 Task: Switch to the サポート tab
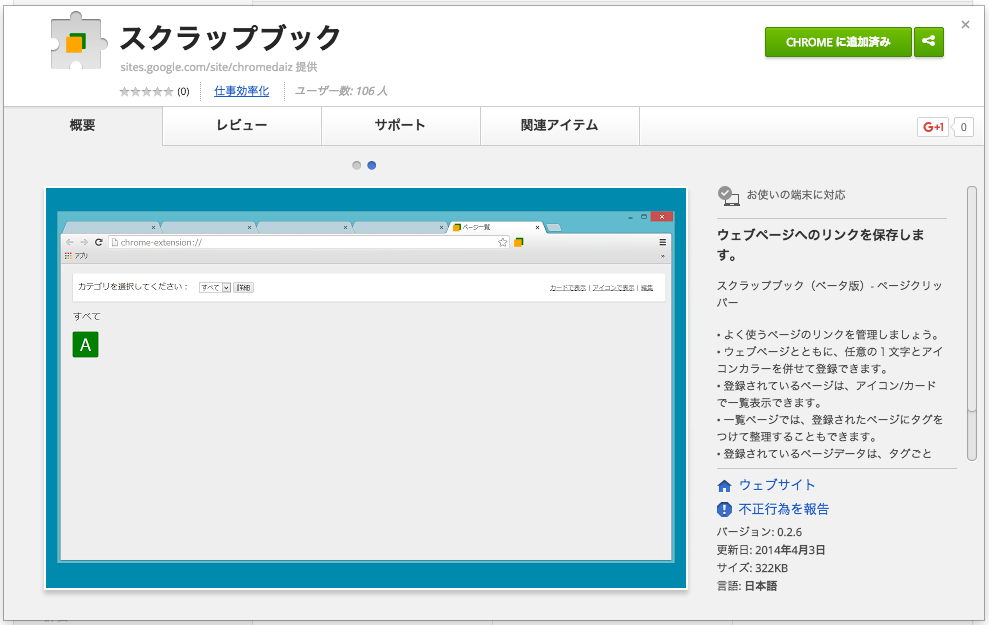tap(401, 126)
